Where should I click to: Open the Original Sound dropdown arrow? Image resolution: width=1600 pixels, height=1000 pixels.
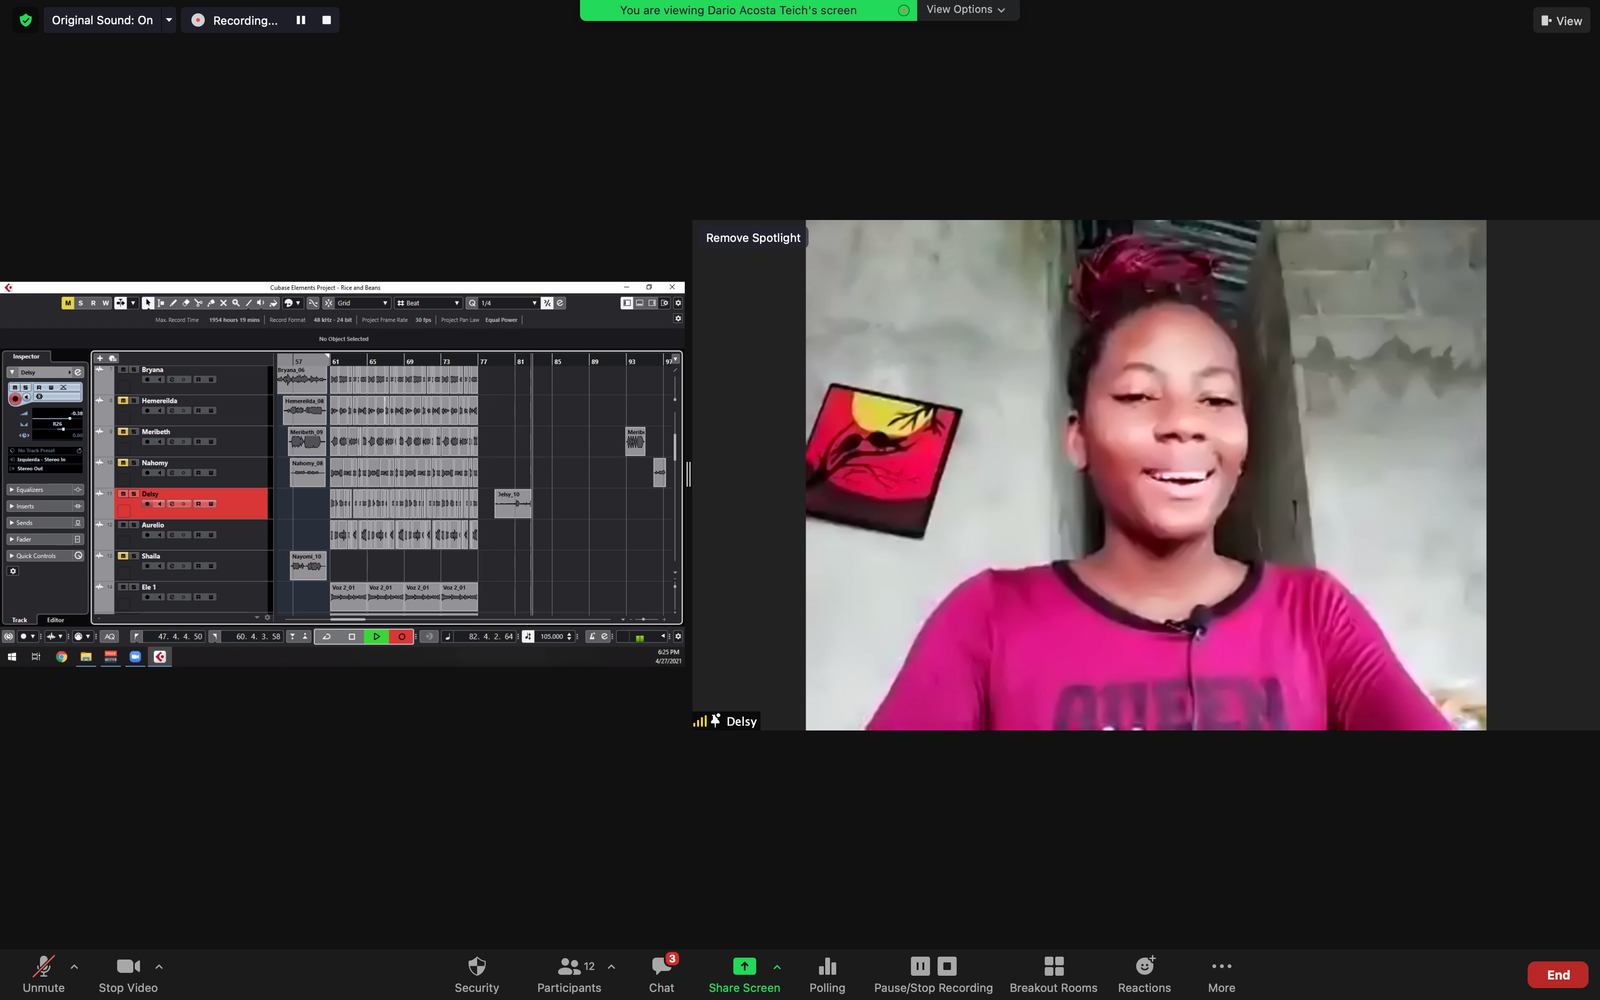[x=169, y=20]
